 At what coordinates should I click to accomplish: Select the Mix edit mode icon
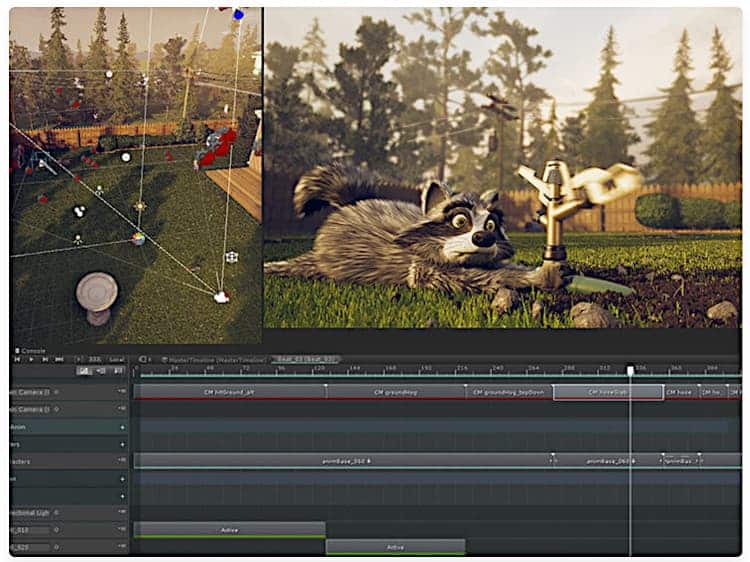[x=84, y=371]
